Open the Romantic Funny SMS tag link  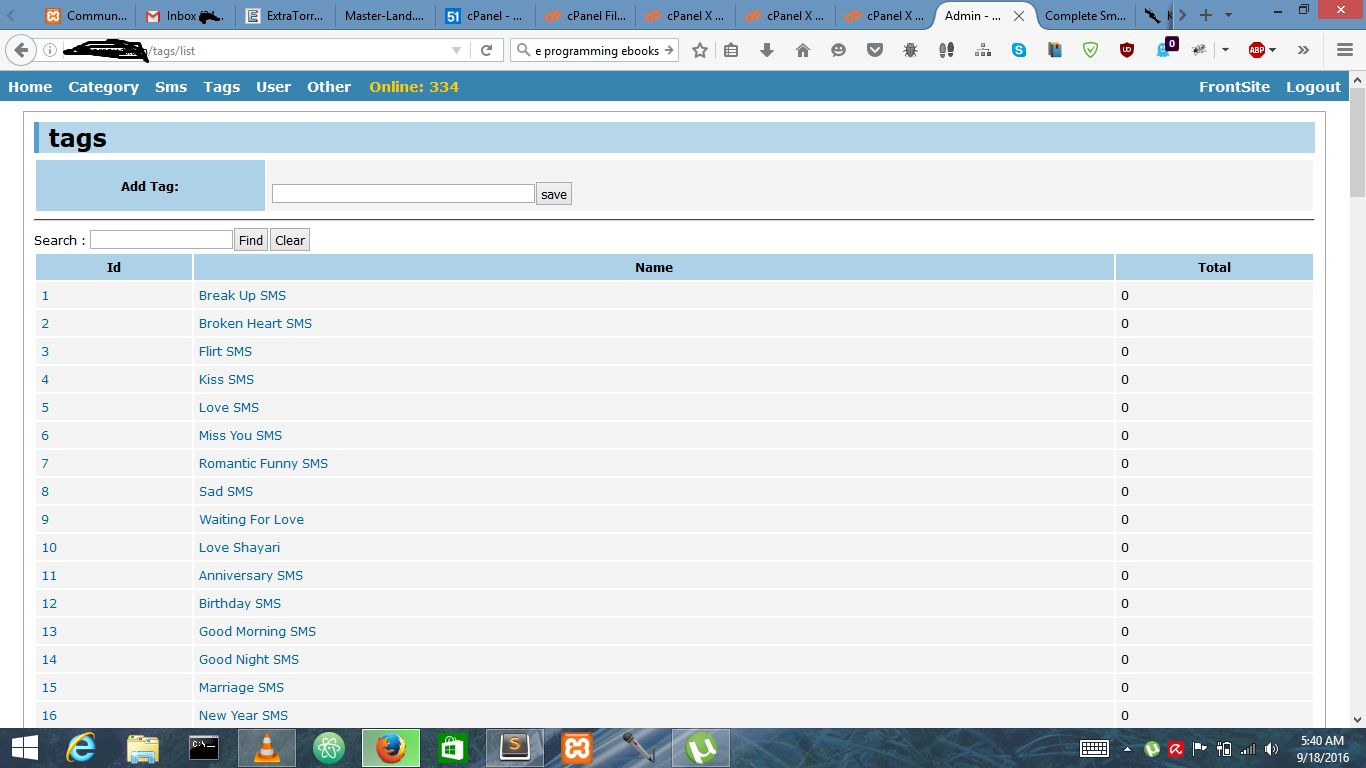(x=263, y=463)
